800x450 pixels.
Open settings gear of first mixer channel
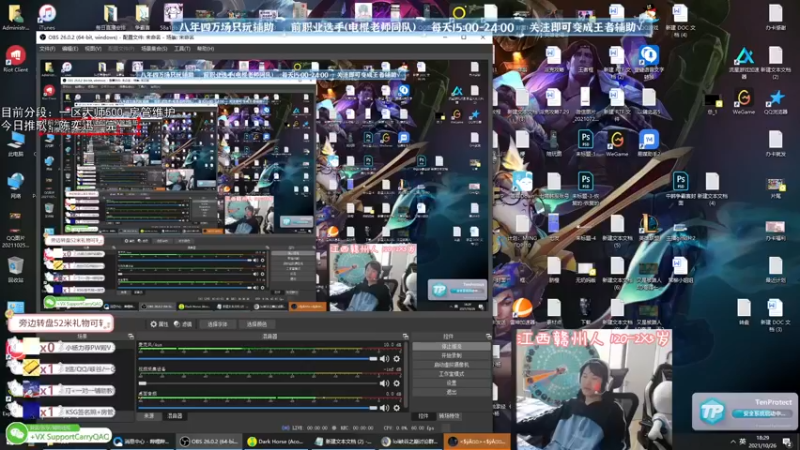tap(396, 359)
